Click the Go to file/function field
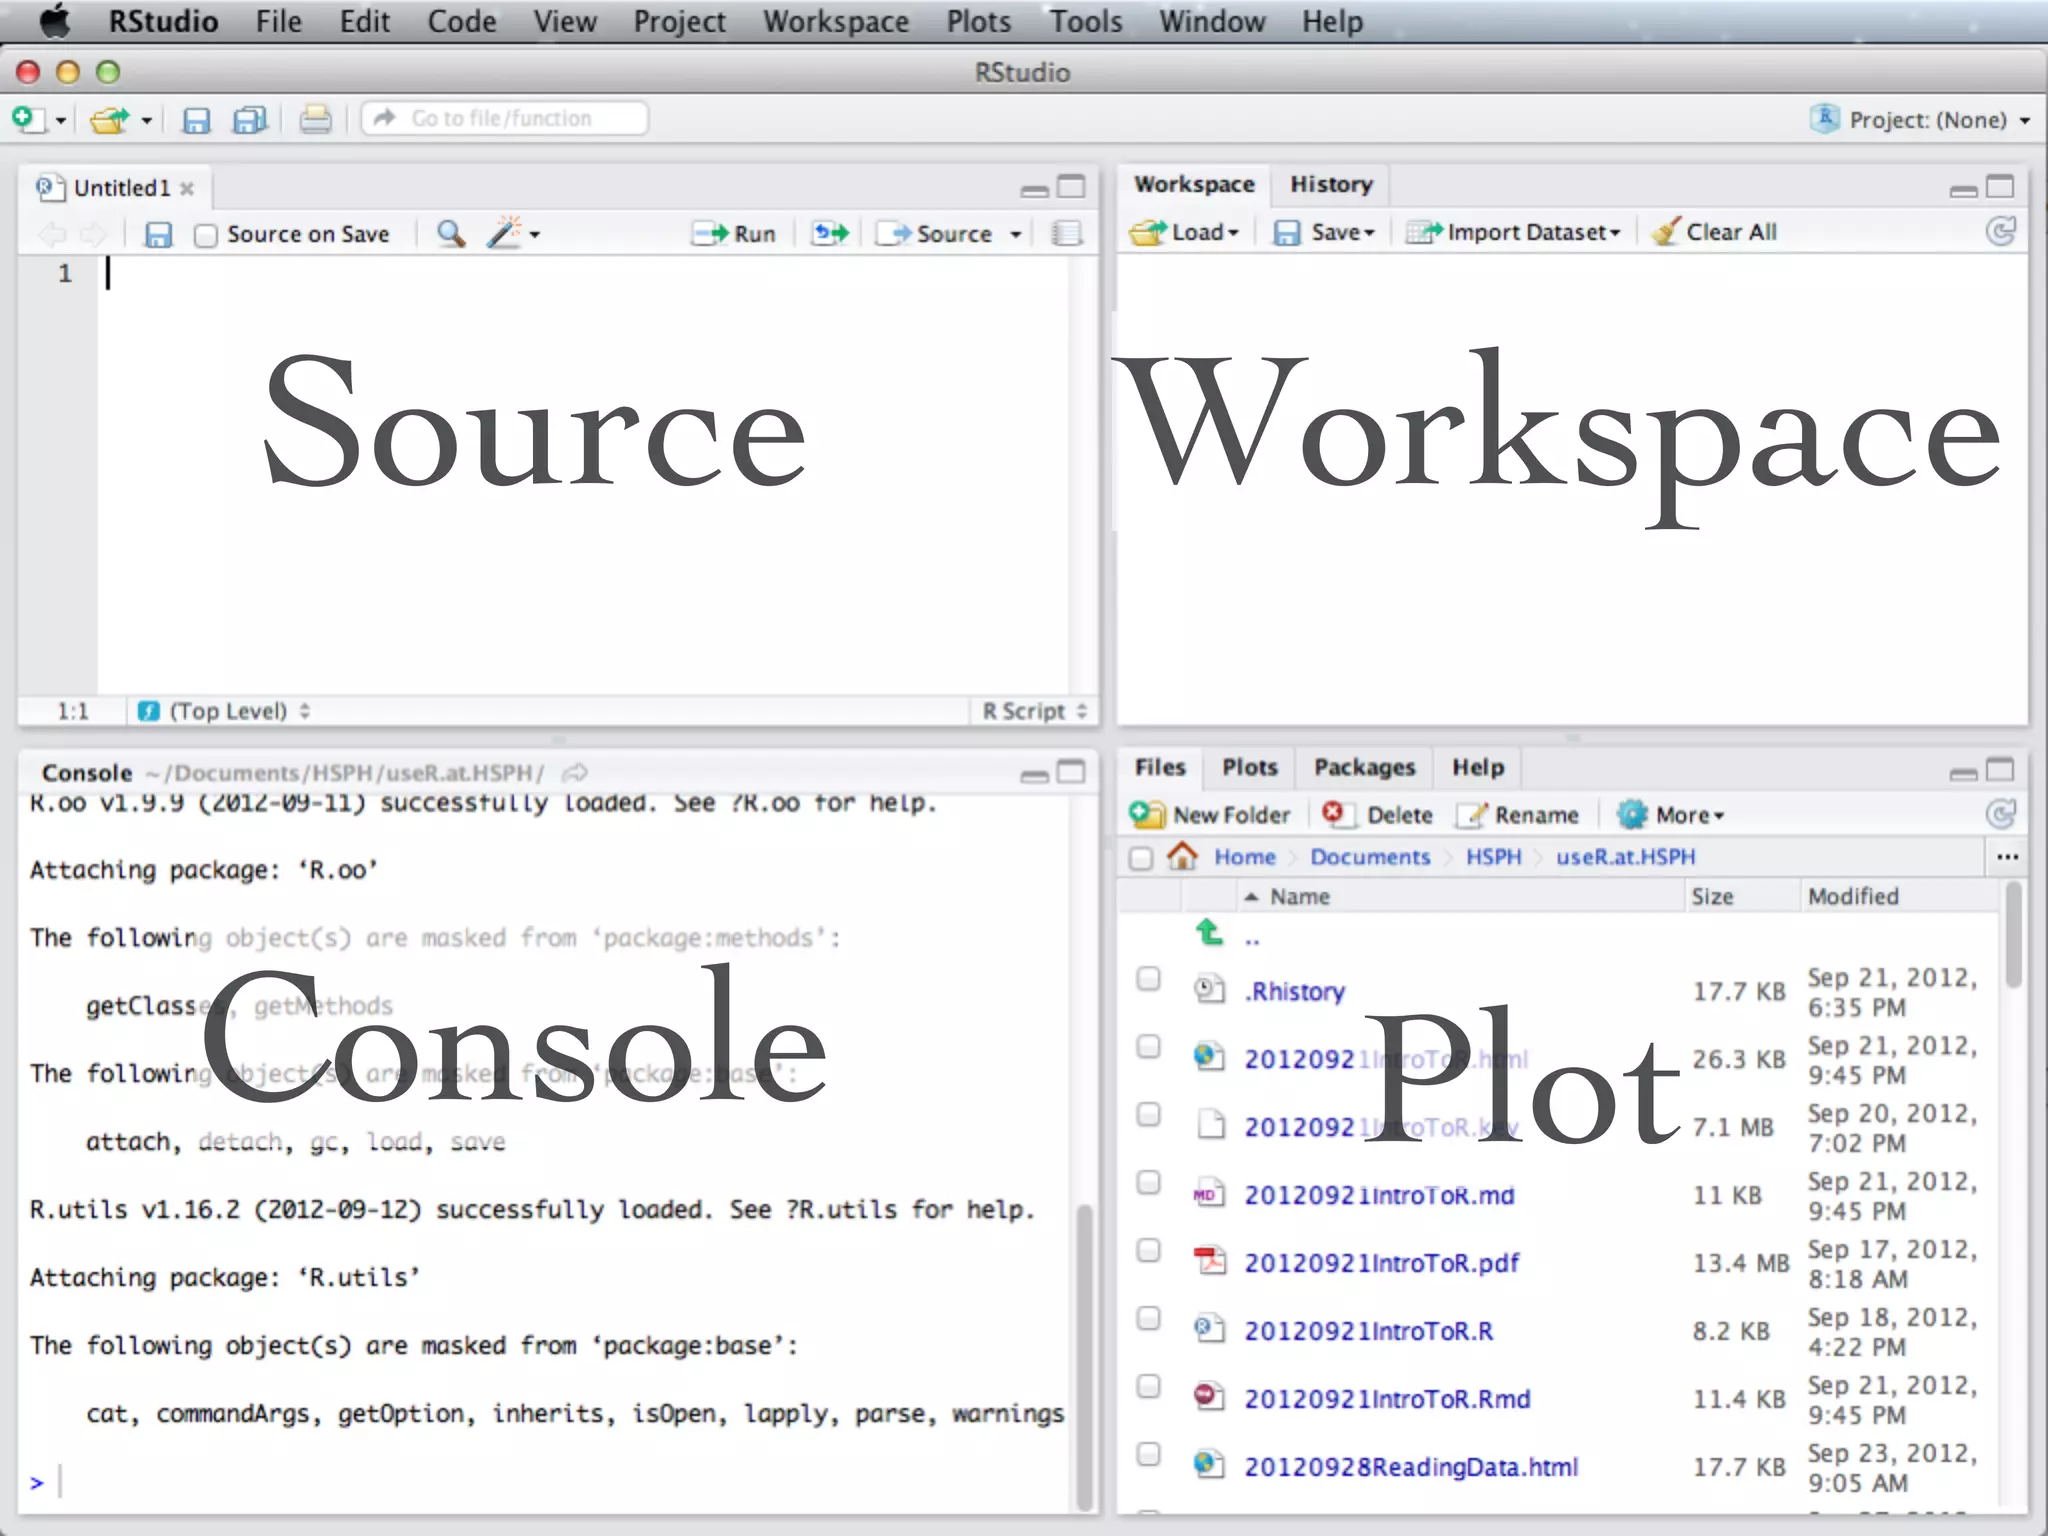The height and width of the screenshot is (1536, 2048). [x=505, y=119]
